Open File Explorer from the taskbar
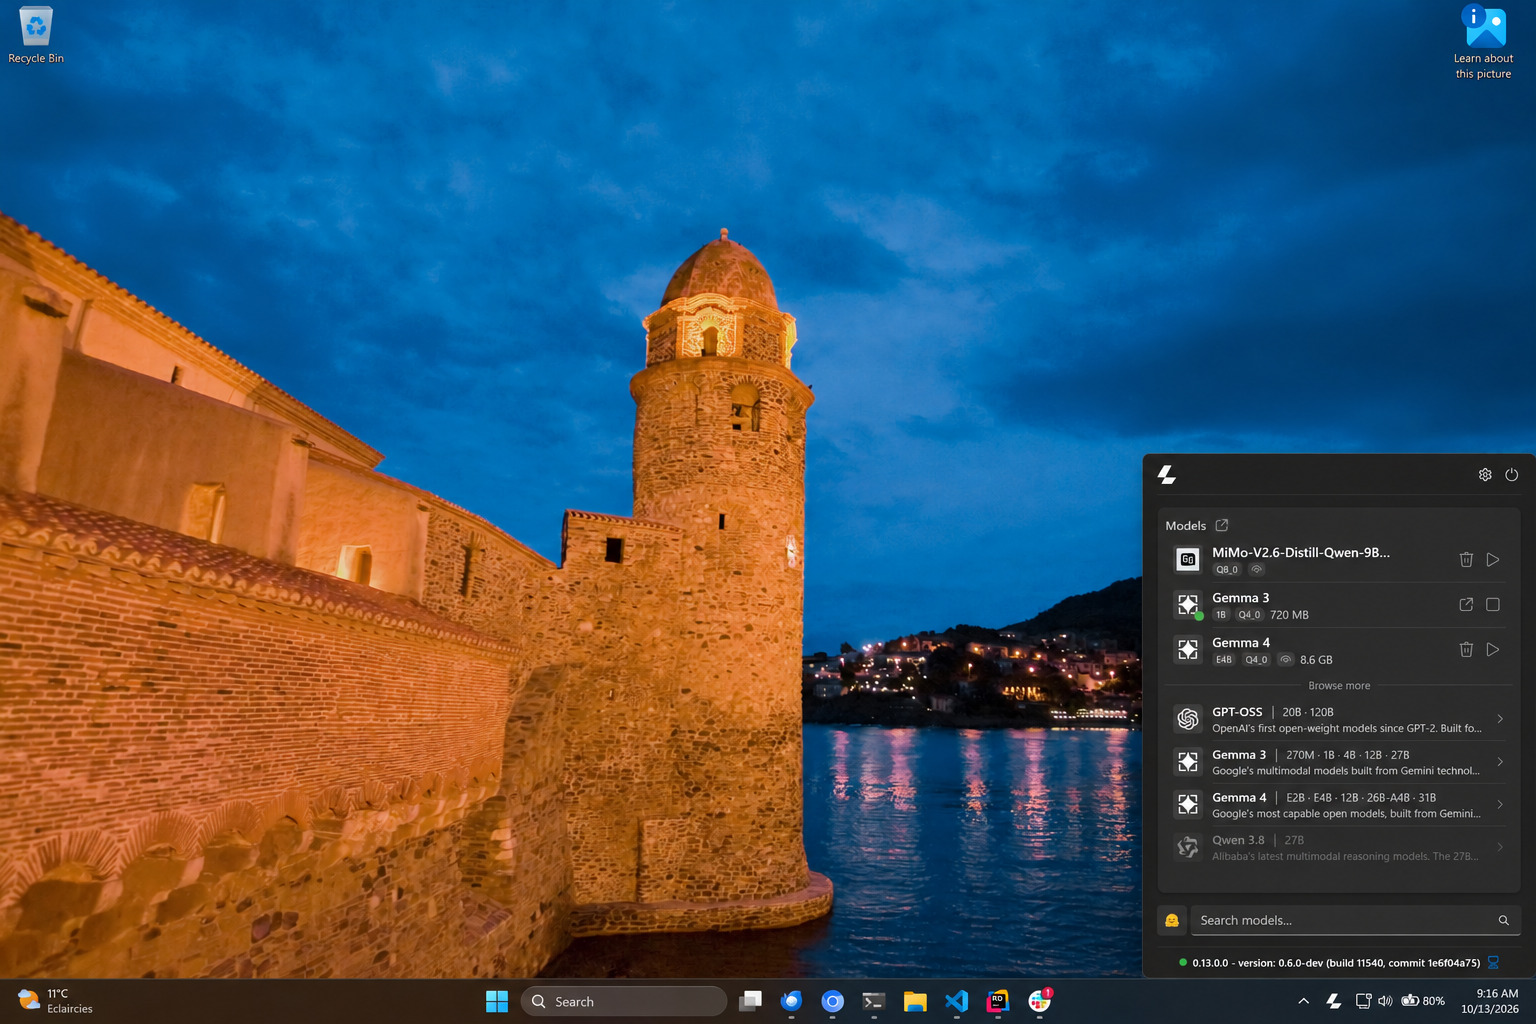Viewport: 1536px width, 1024px height. 915,1001
